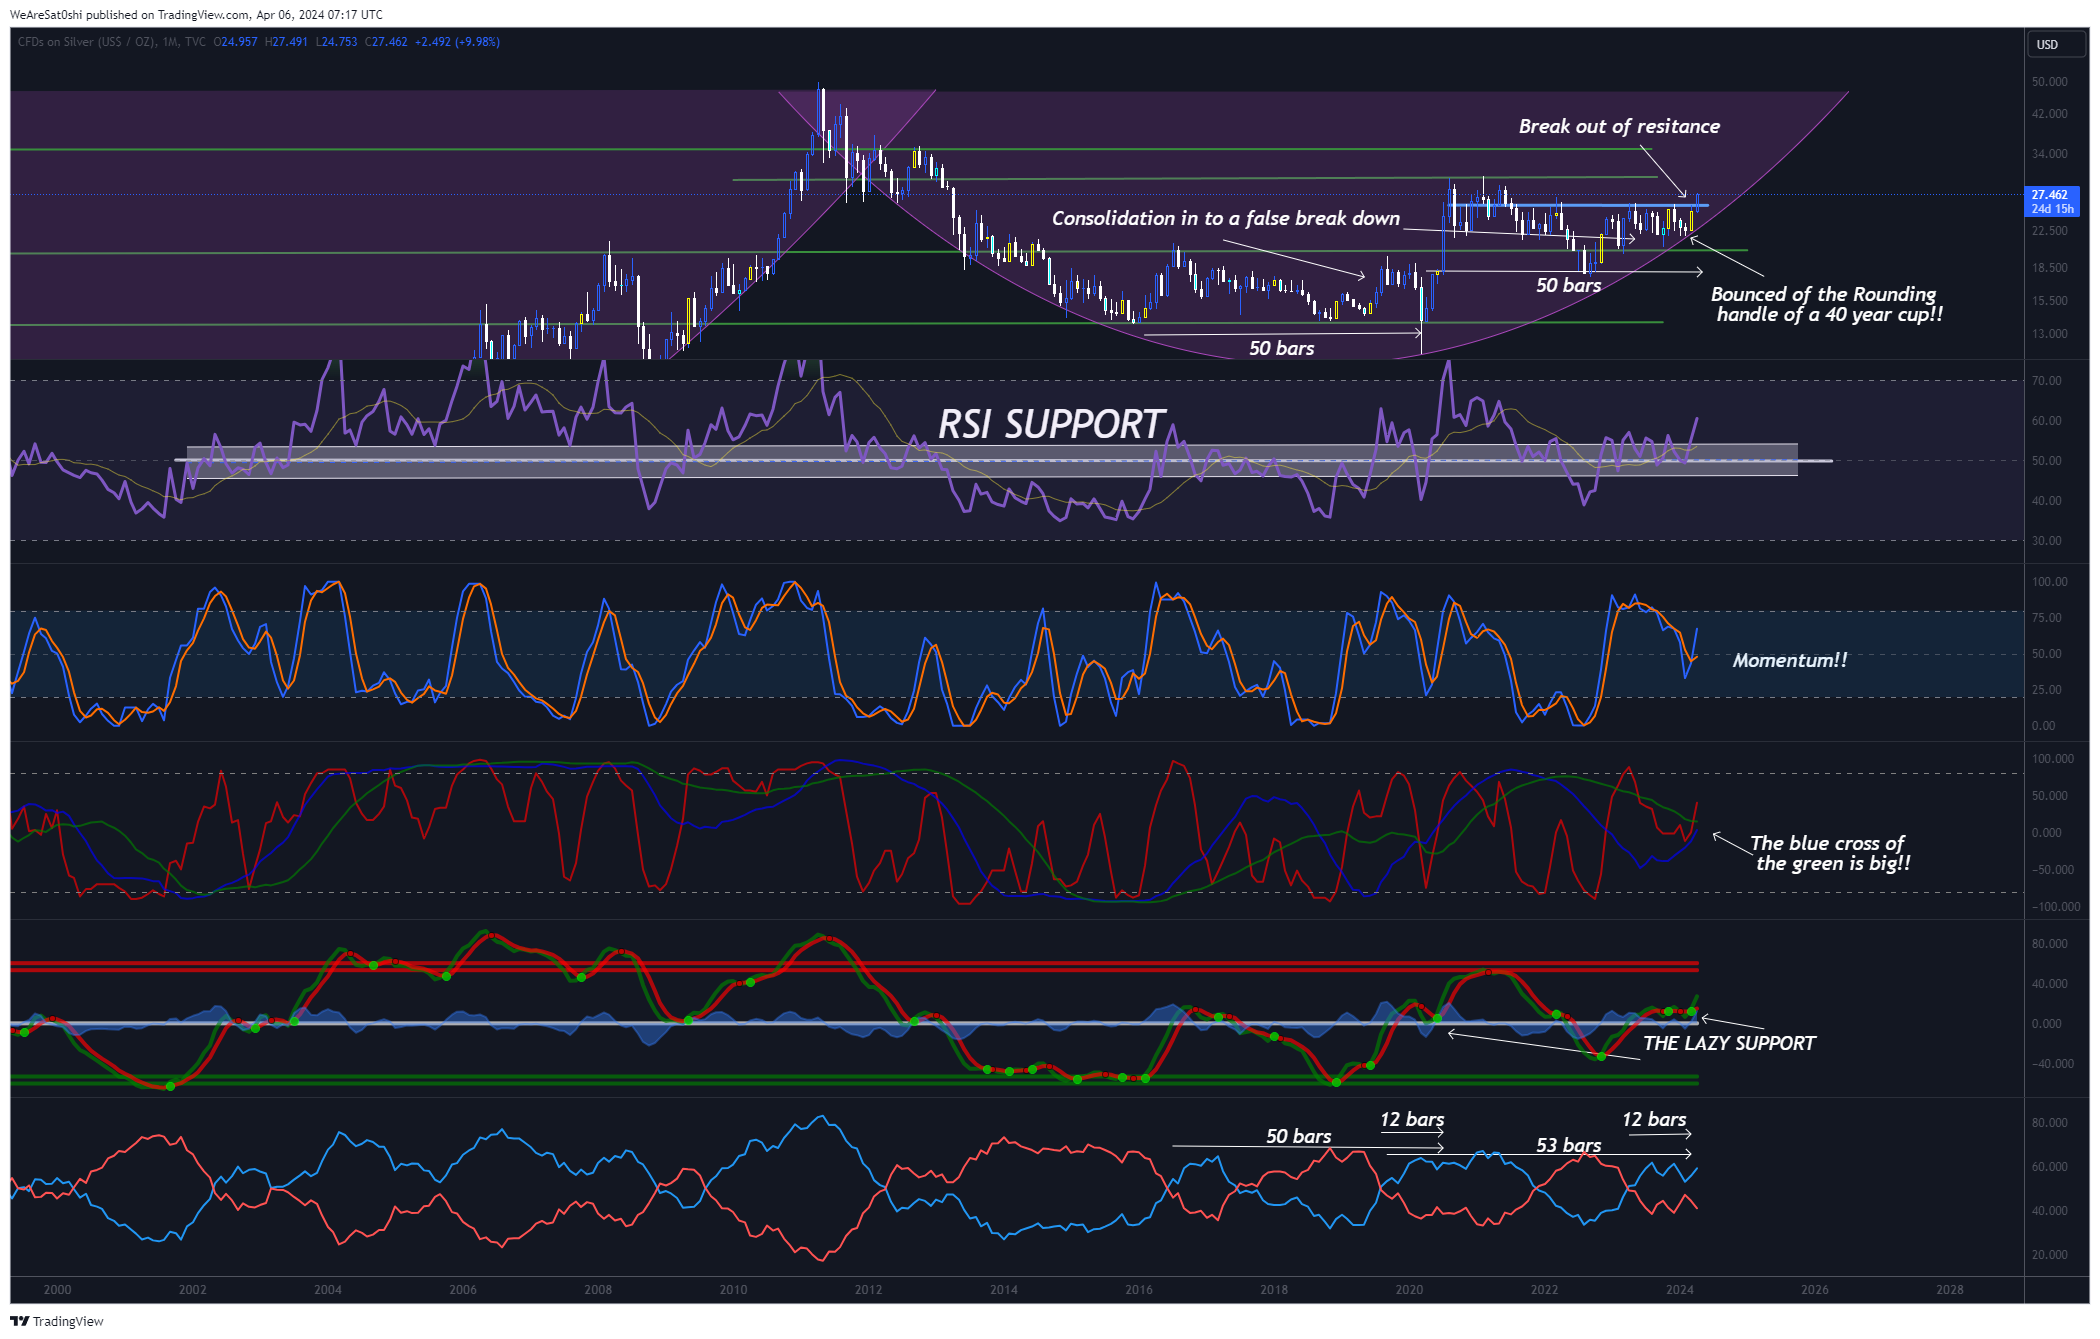Click the 2006 year label on time axis
The image size is (2100, 1339).
pyautogui.click(x=463, y=1289)
